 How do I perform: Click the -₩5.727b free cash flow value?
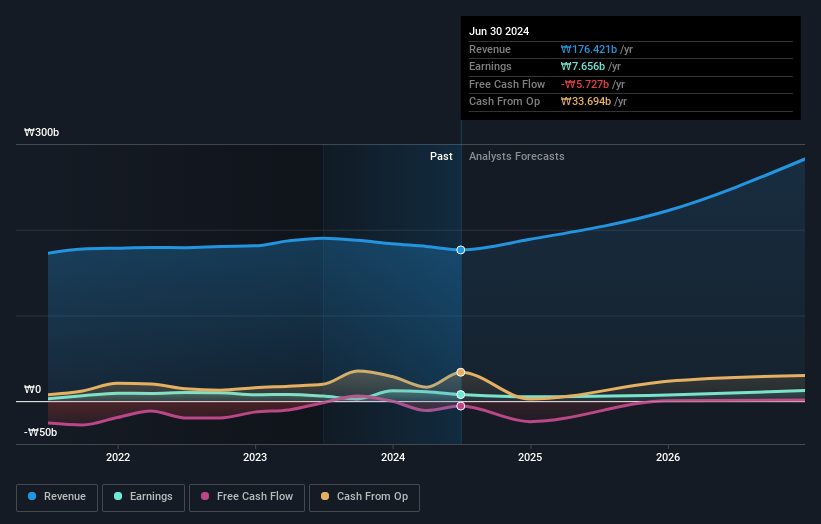click(585, 84)
